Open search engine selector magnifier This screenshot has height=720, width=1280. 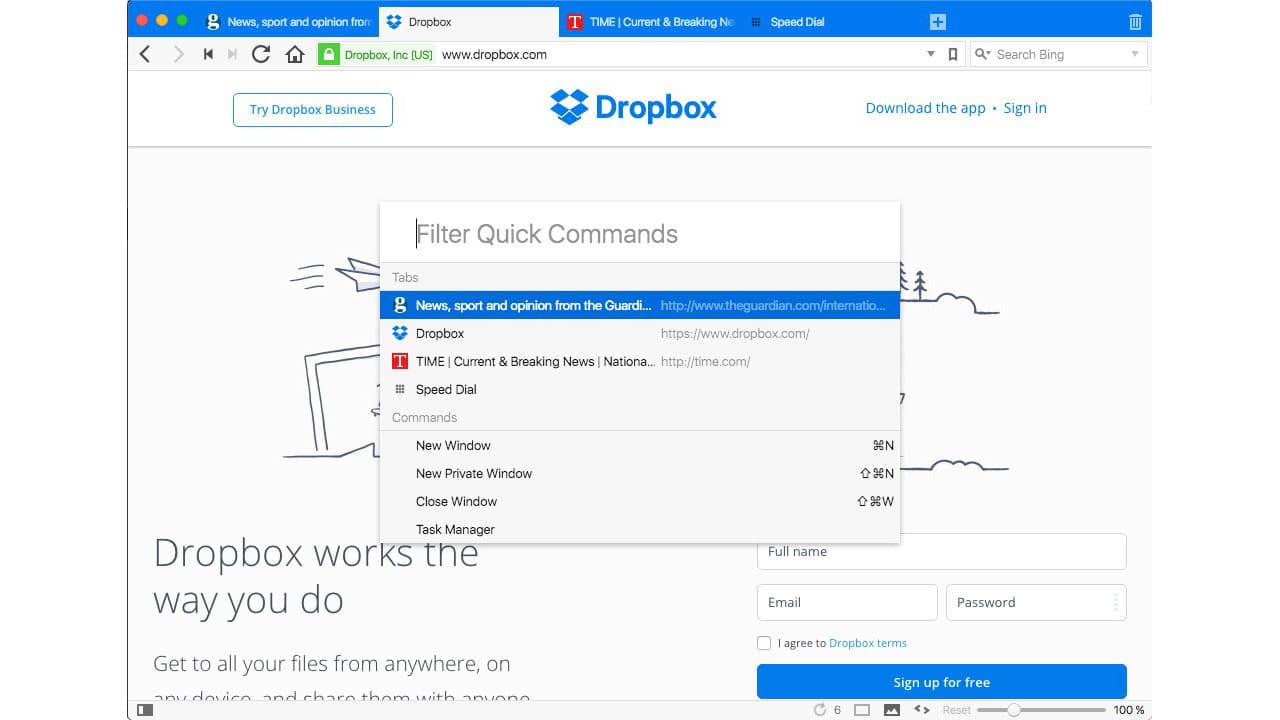pyautogui.click(x=982, y=54)
